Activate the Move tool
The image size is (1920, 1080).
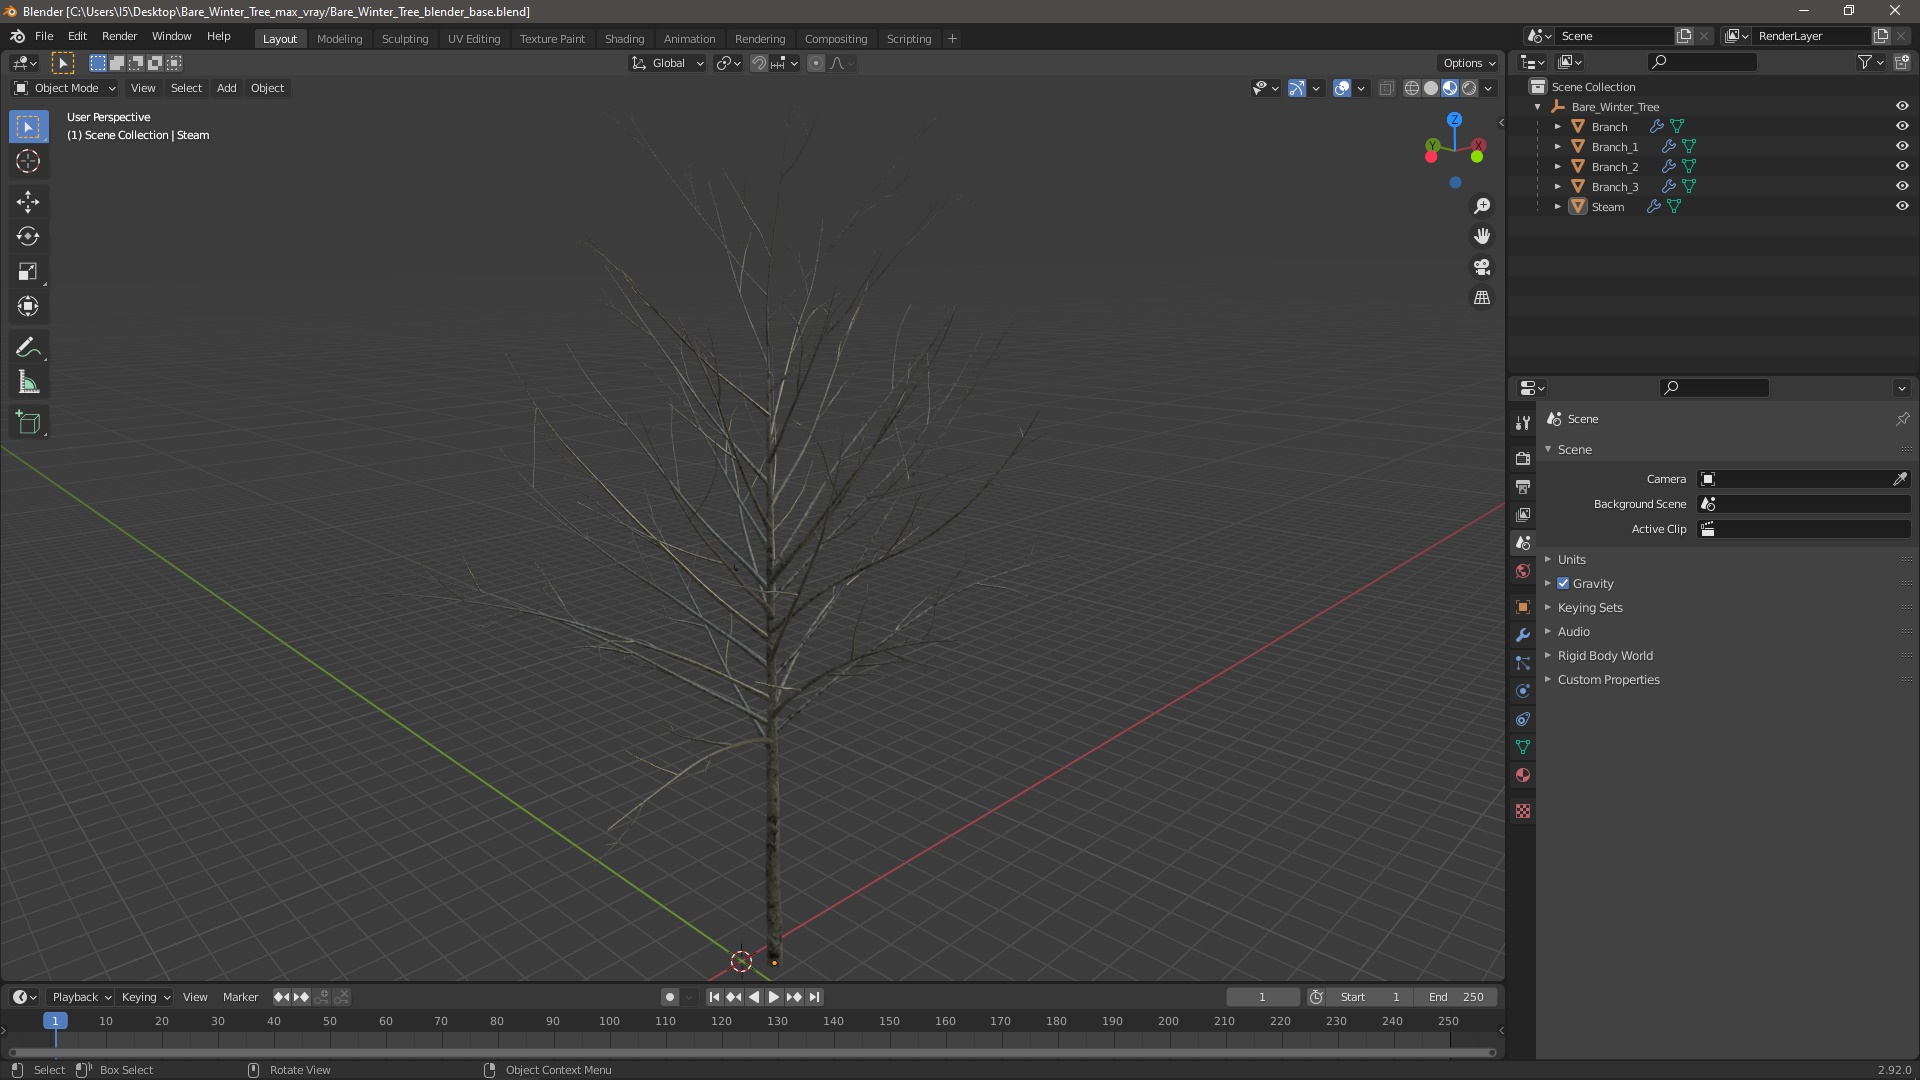(28, 202)
